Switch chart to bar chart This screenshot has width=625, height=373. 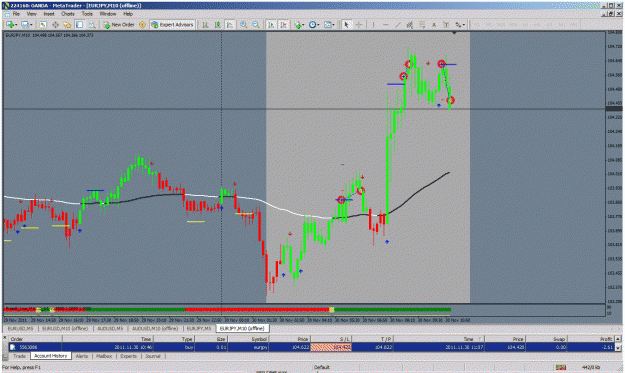click(205, 25)
